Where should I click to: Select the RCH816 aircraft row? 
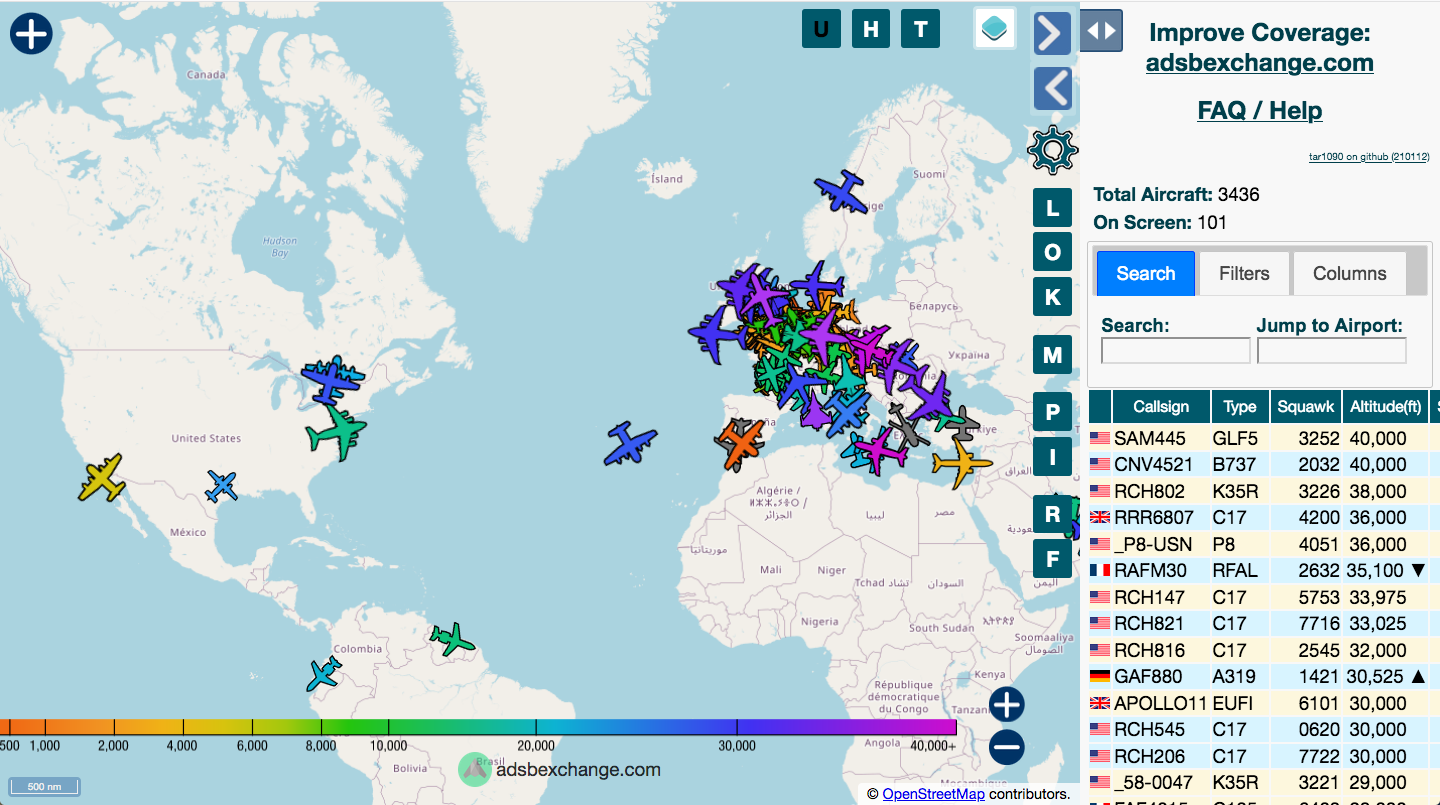click(x=1263, y=650)
